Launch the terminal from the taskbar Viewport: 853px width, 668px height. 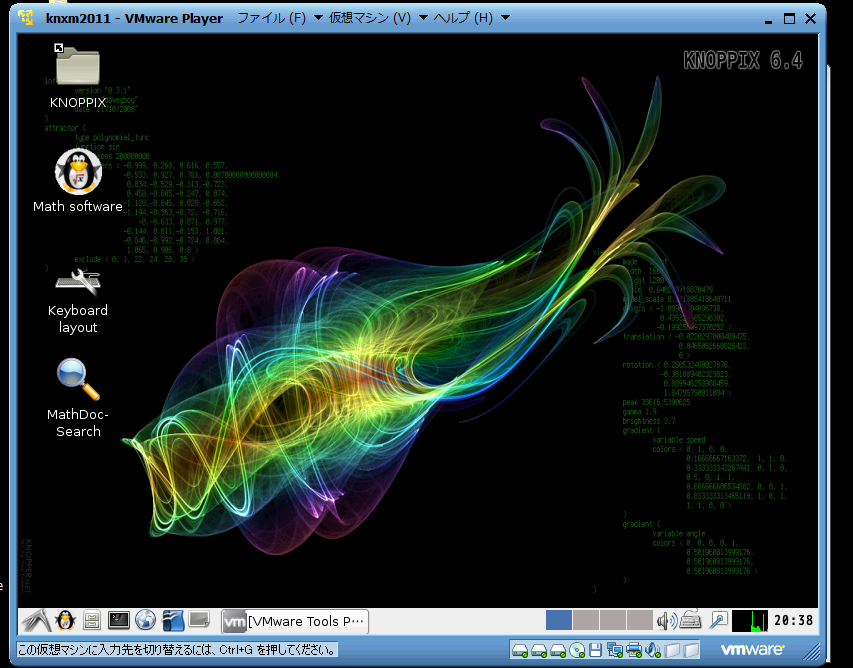[x=119, y=620]
